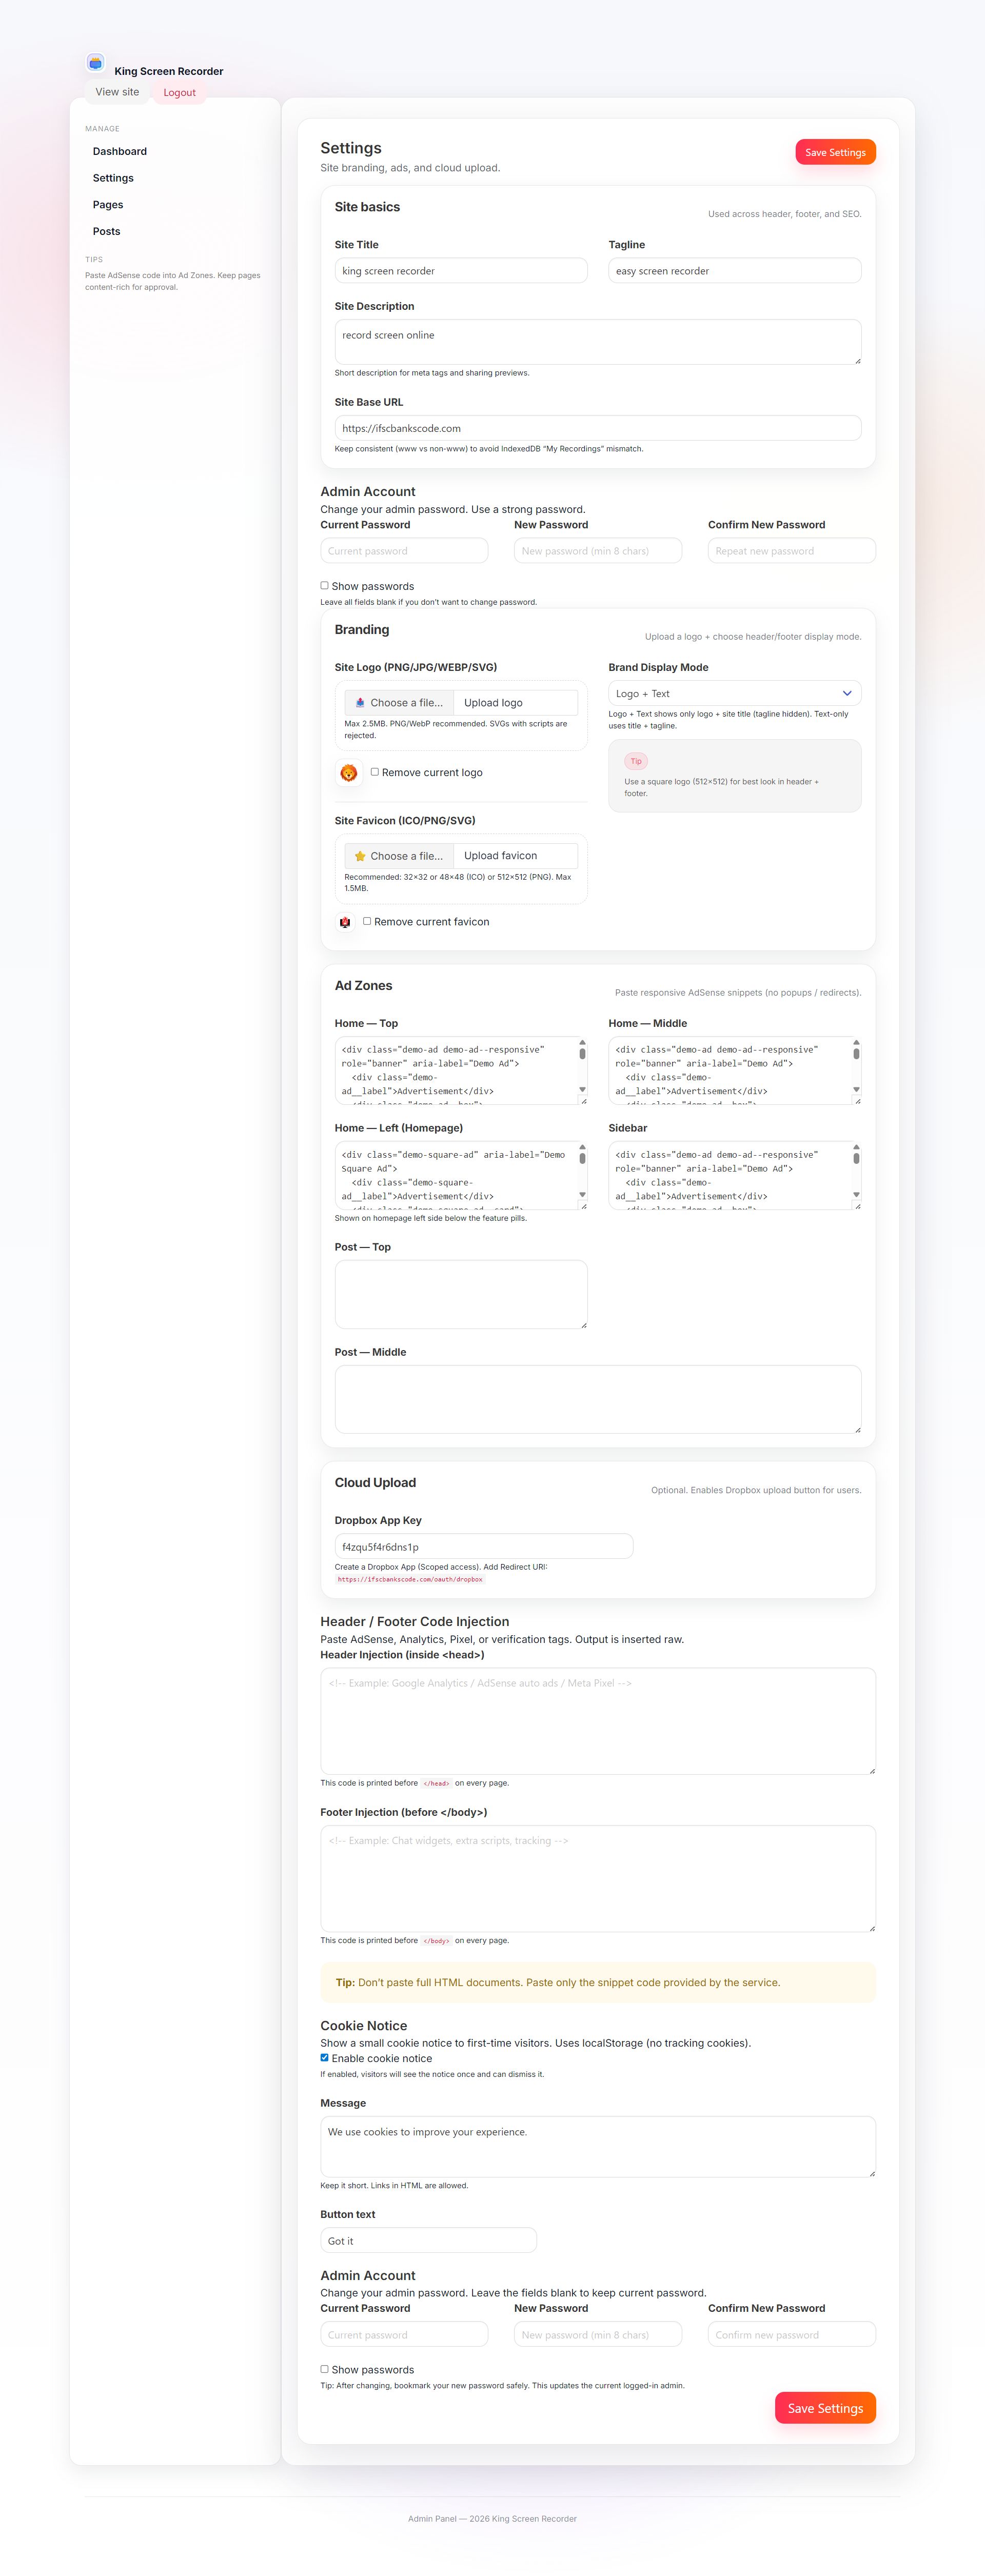Toggle first Show passwords checkbox under Admin Account
985x2576 pixels.
point(324,586)
